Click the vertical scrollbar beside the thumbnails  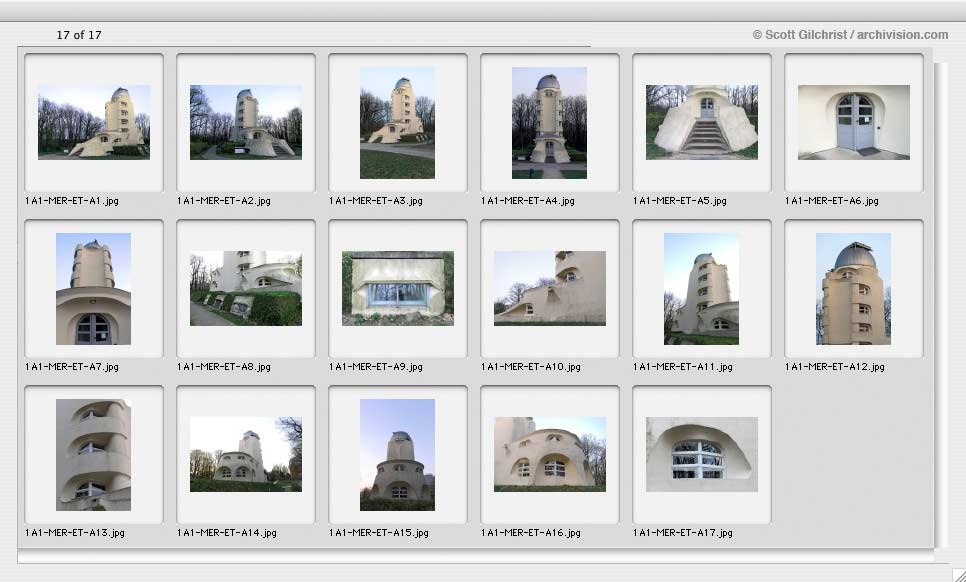coord(941,305)
